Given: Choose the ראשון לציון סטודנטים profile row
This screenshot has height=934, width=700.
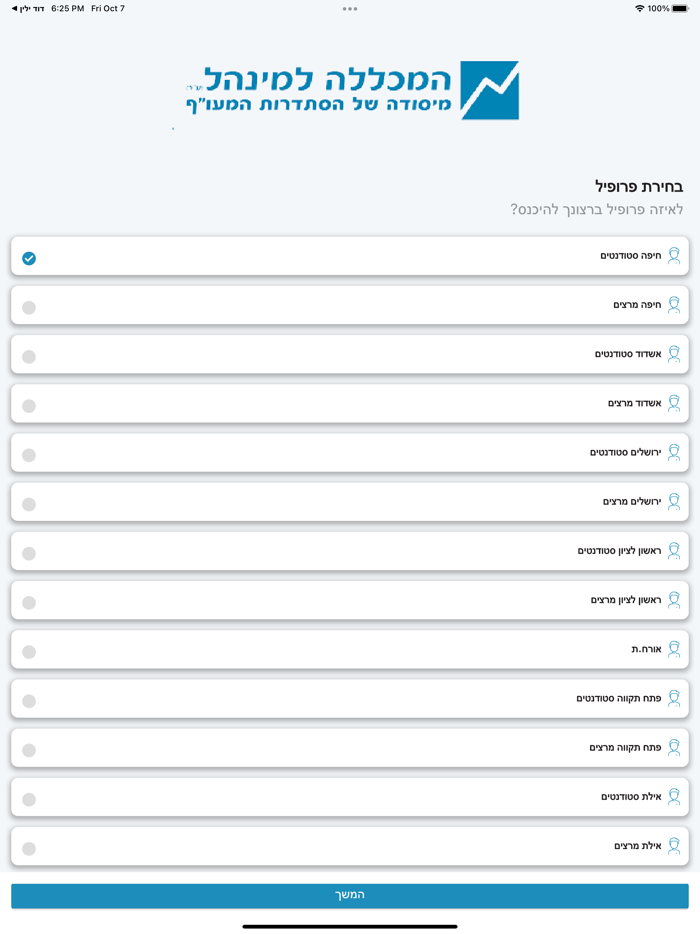Looking at the screenshot, I should click(x=350, y=551).
